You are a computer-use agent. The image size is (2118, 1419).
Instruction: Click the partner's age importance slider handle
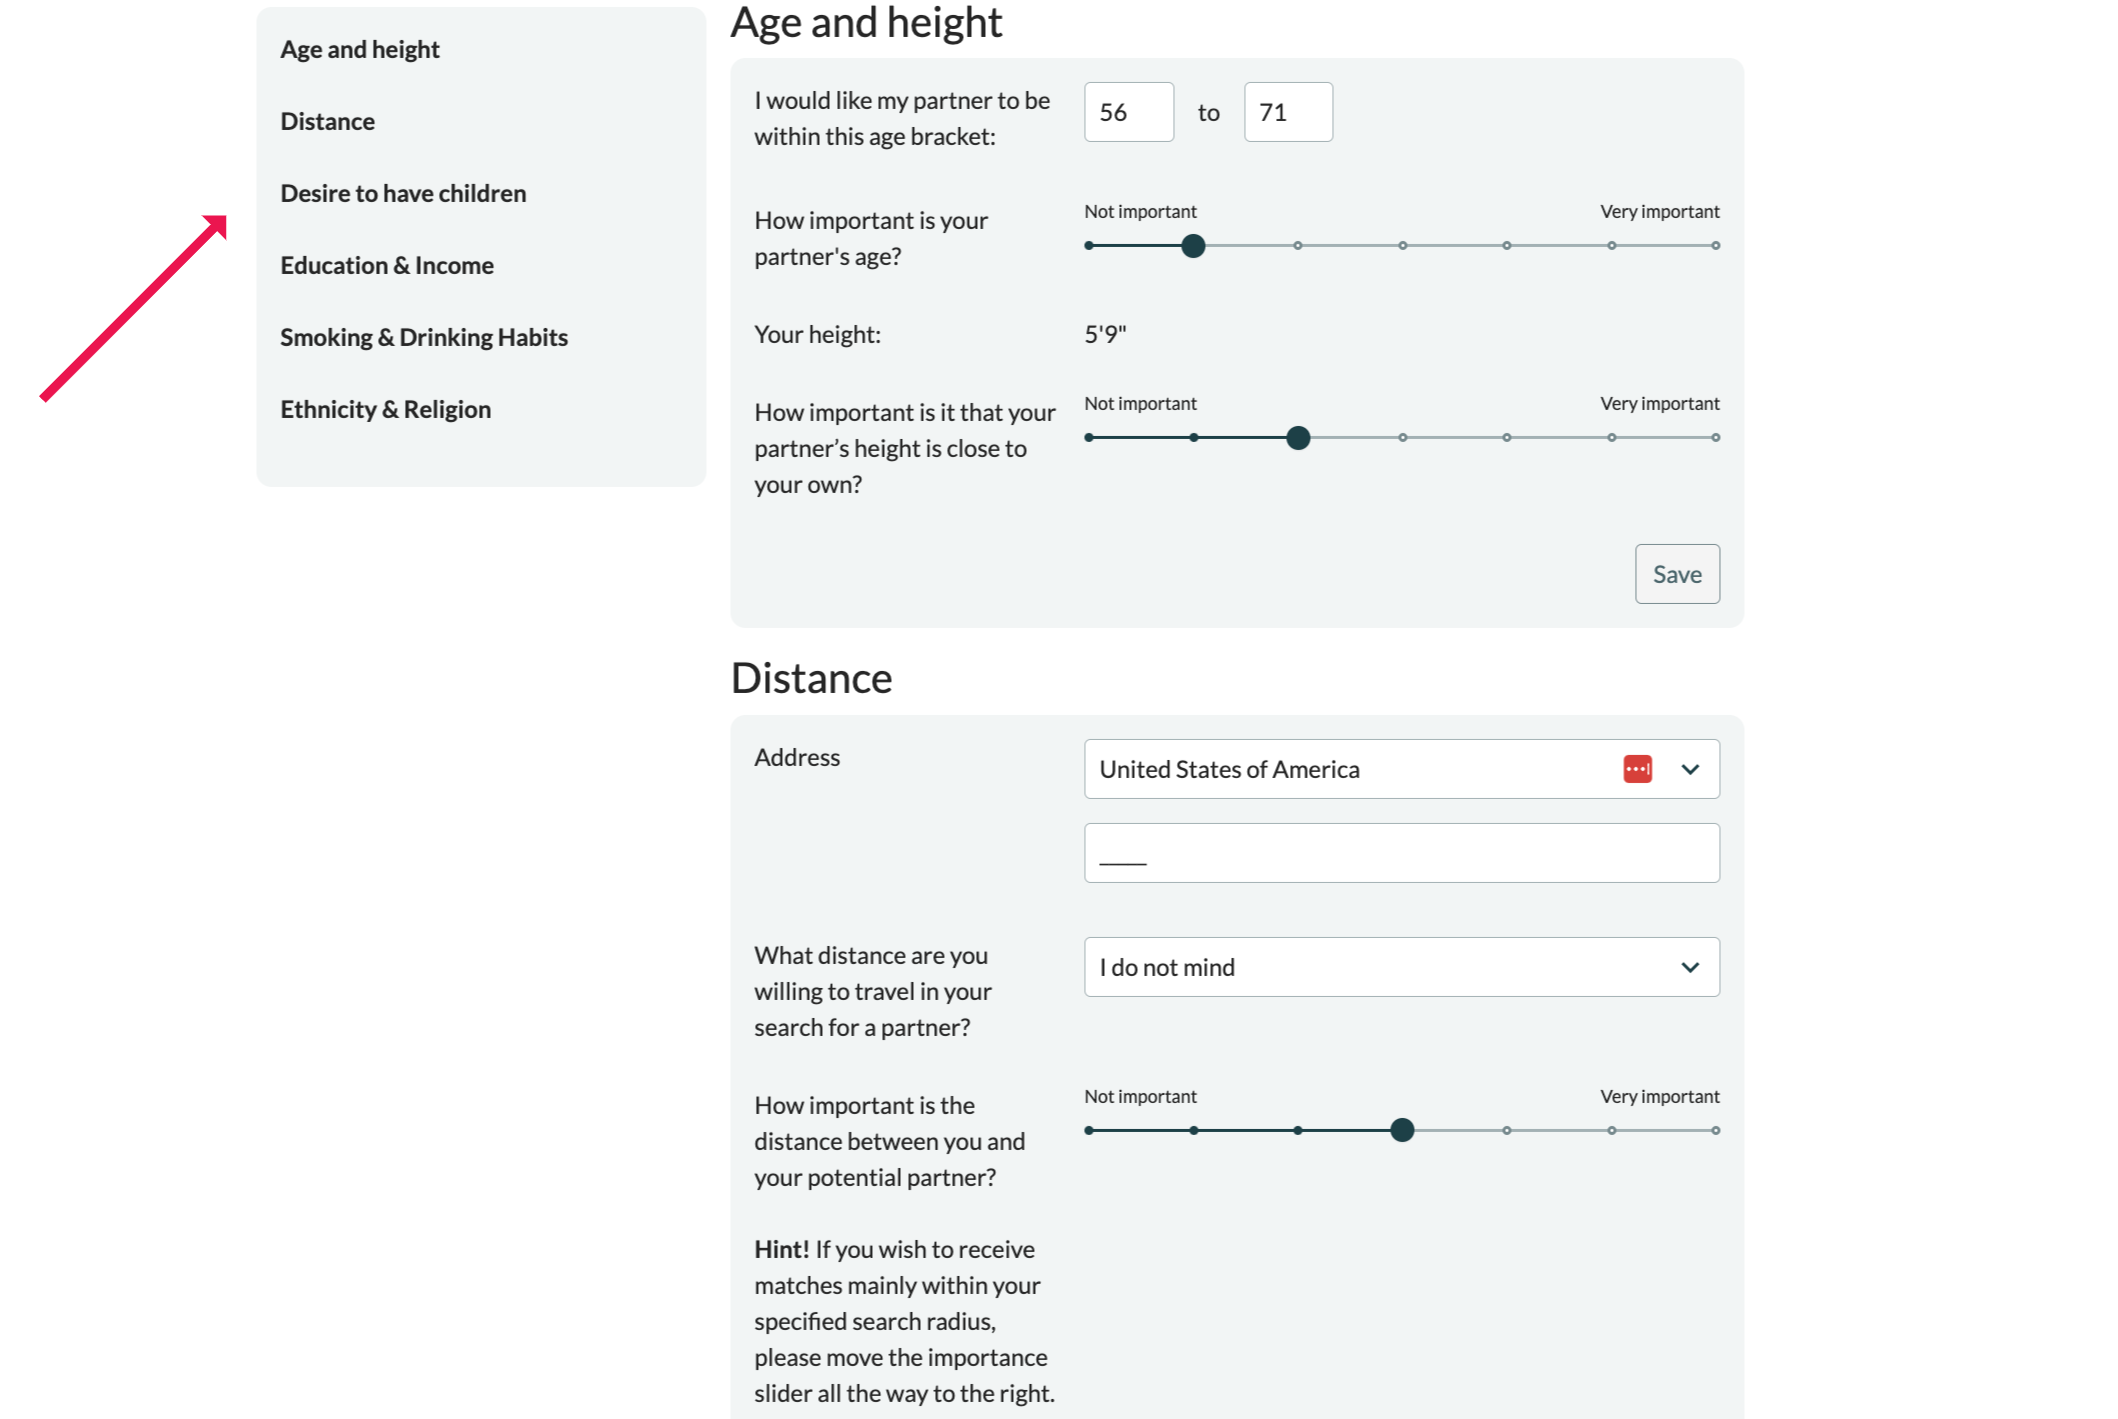pyautogui.click(x=1193, y=245)
